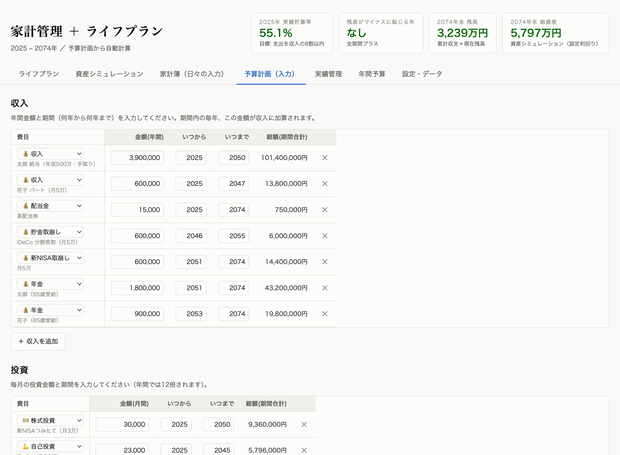Image resolution: width=620 pixels, height=455 pixels.
Task: Open the 株式投資 category dropdown
Action: coord(50,420)
